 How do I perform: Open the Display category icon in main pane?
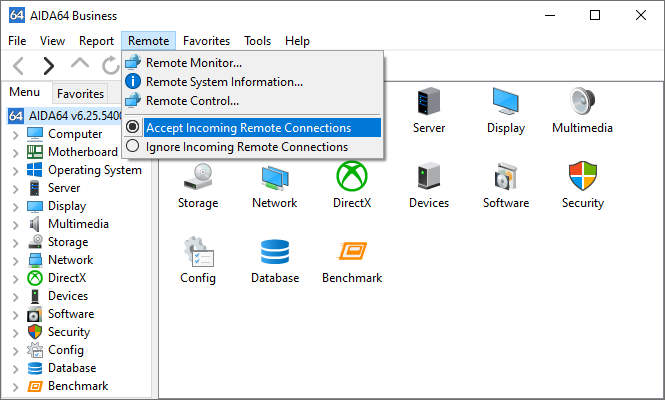click(506, 101)
